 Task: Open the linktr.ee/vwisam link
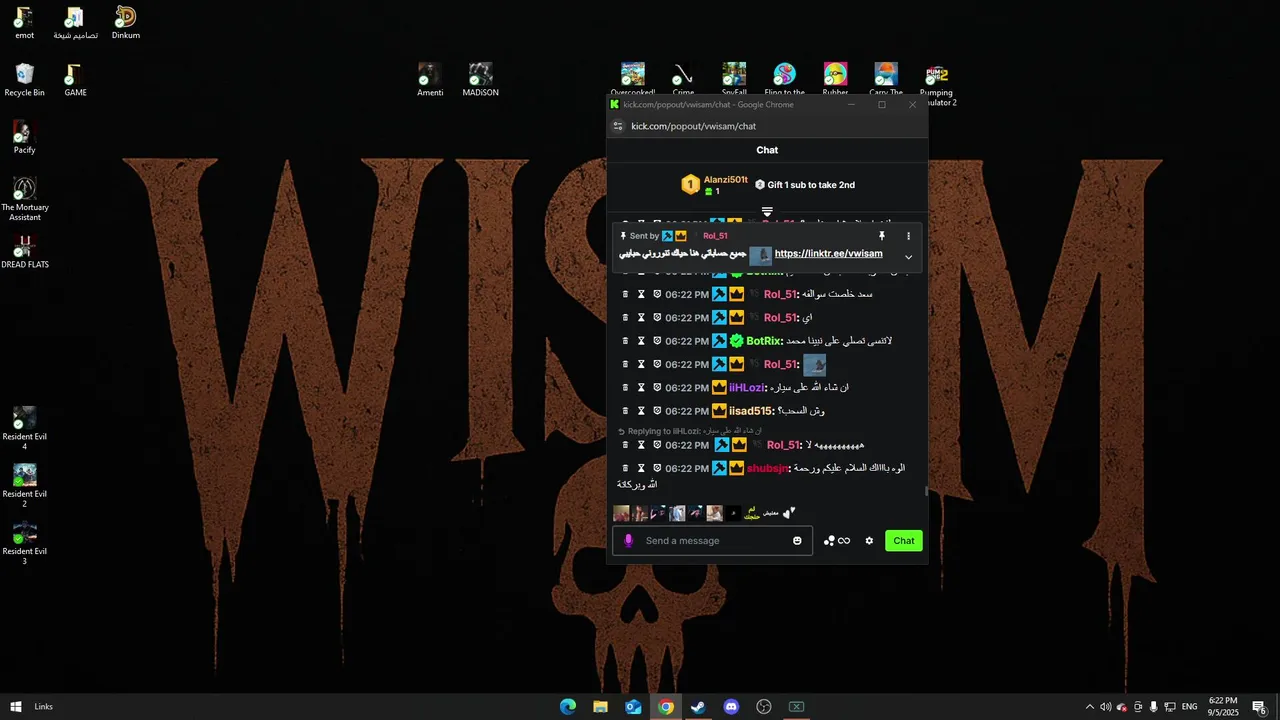tap(828, 254)
